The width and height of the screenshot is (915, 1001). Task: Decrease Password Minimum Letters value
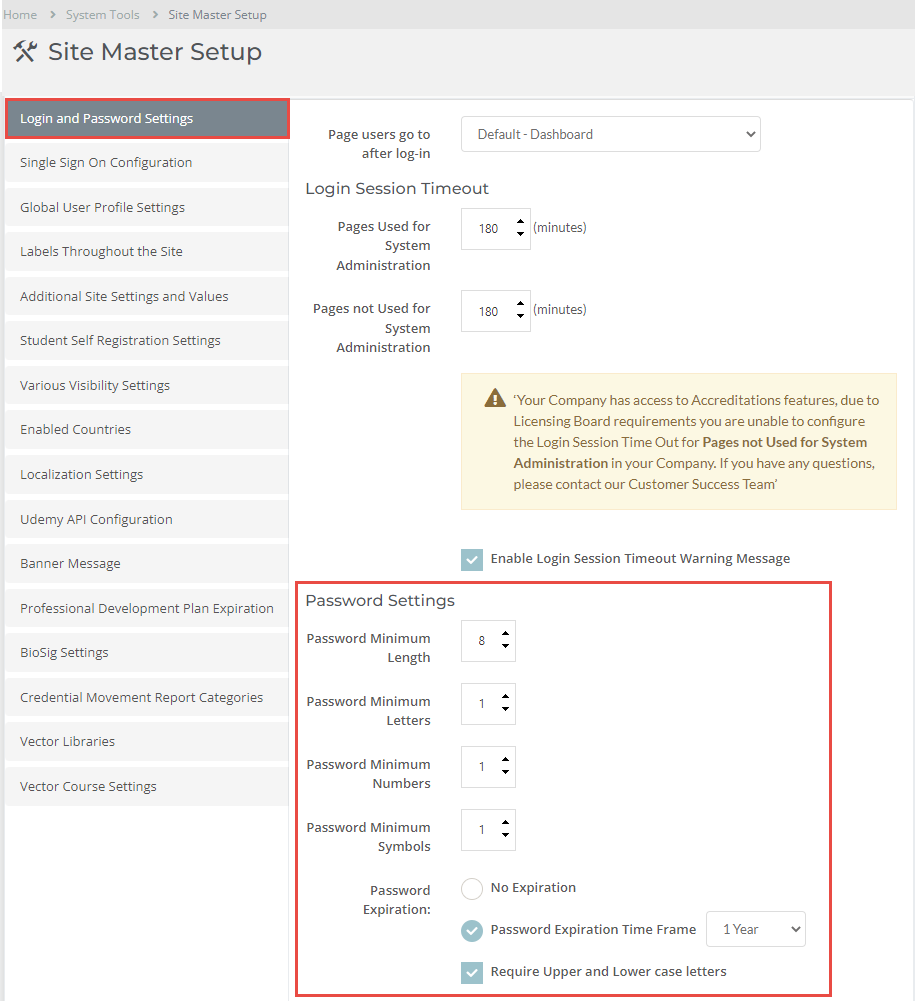tap(505, 709)
